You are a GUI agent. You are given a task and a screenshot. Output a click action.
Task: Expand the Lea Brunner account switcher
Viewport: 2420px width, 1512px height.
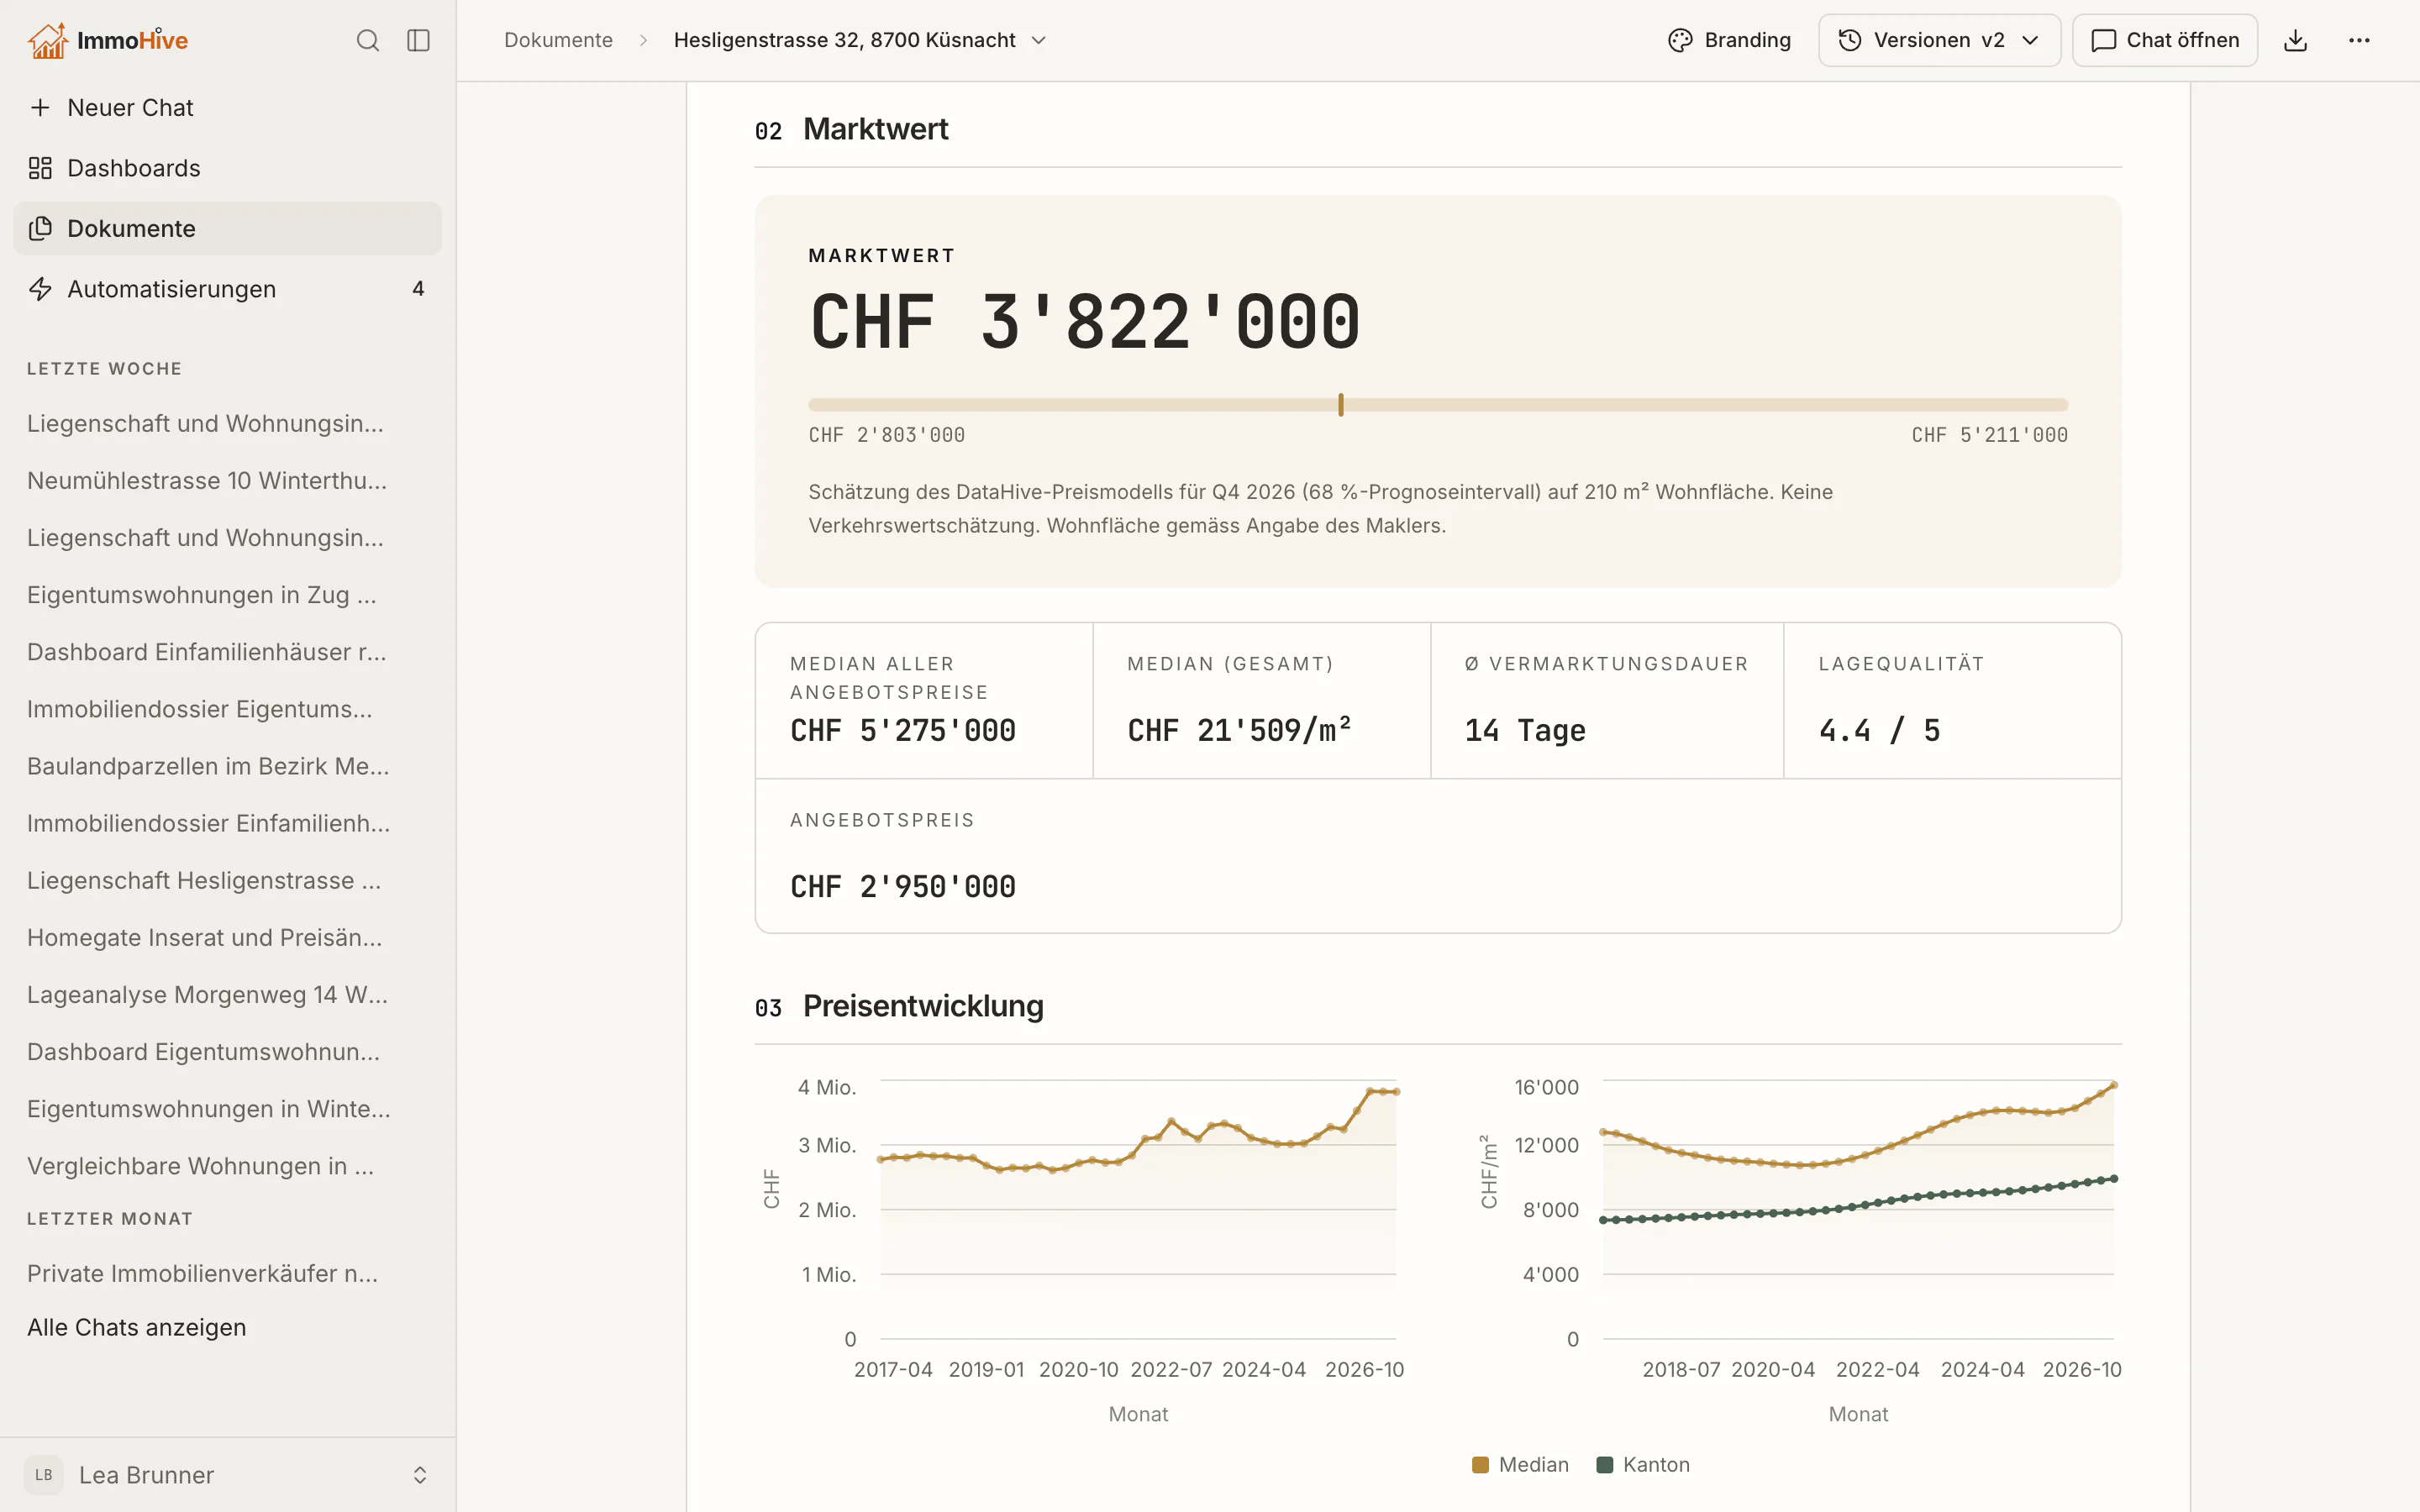point(420,1475)
